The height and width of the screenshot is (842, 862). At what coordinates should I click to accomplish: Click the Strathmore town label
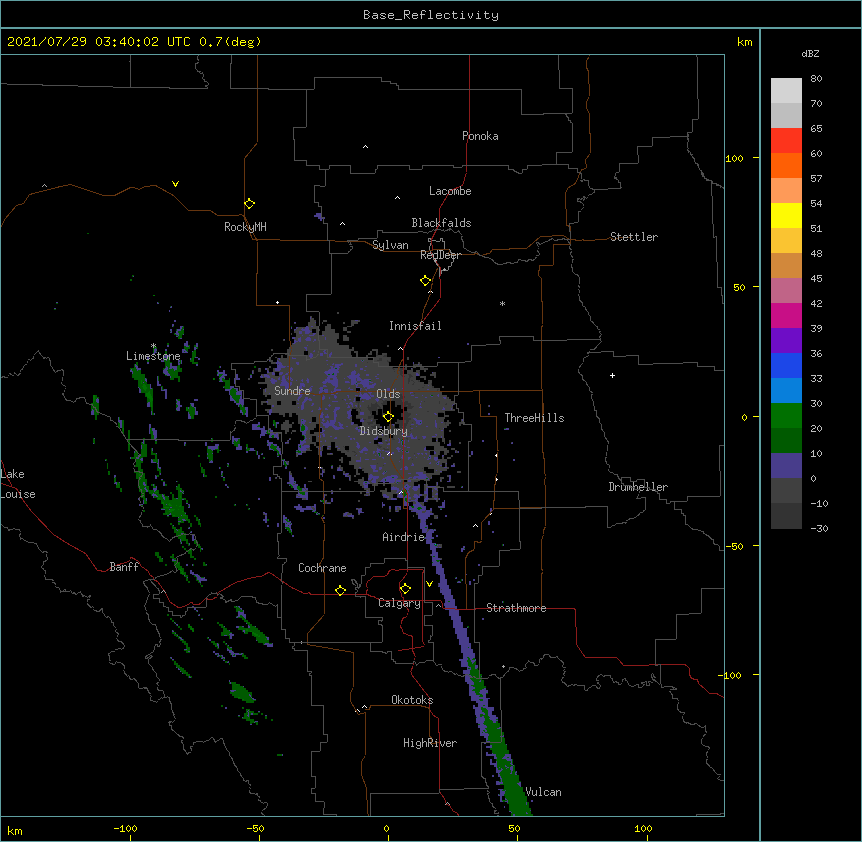(x=516, y=608)
